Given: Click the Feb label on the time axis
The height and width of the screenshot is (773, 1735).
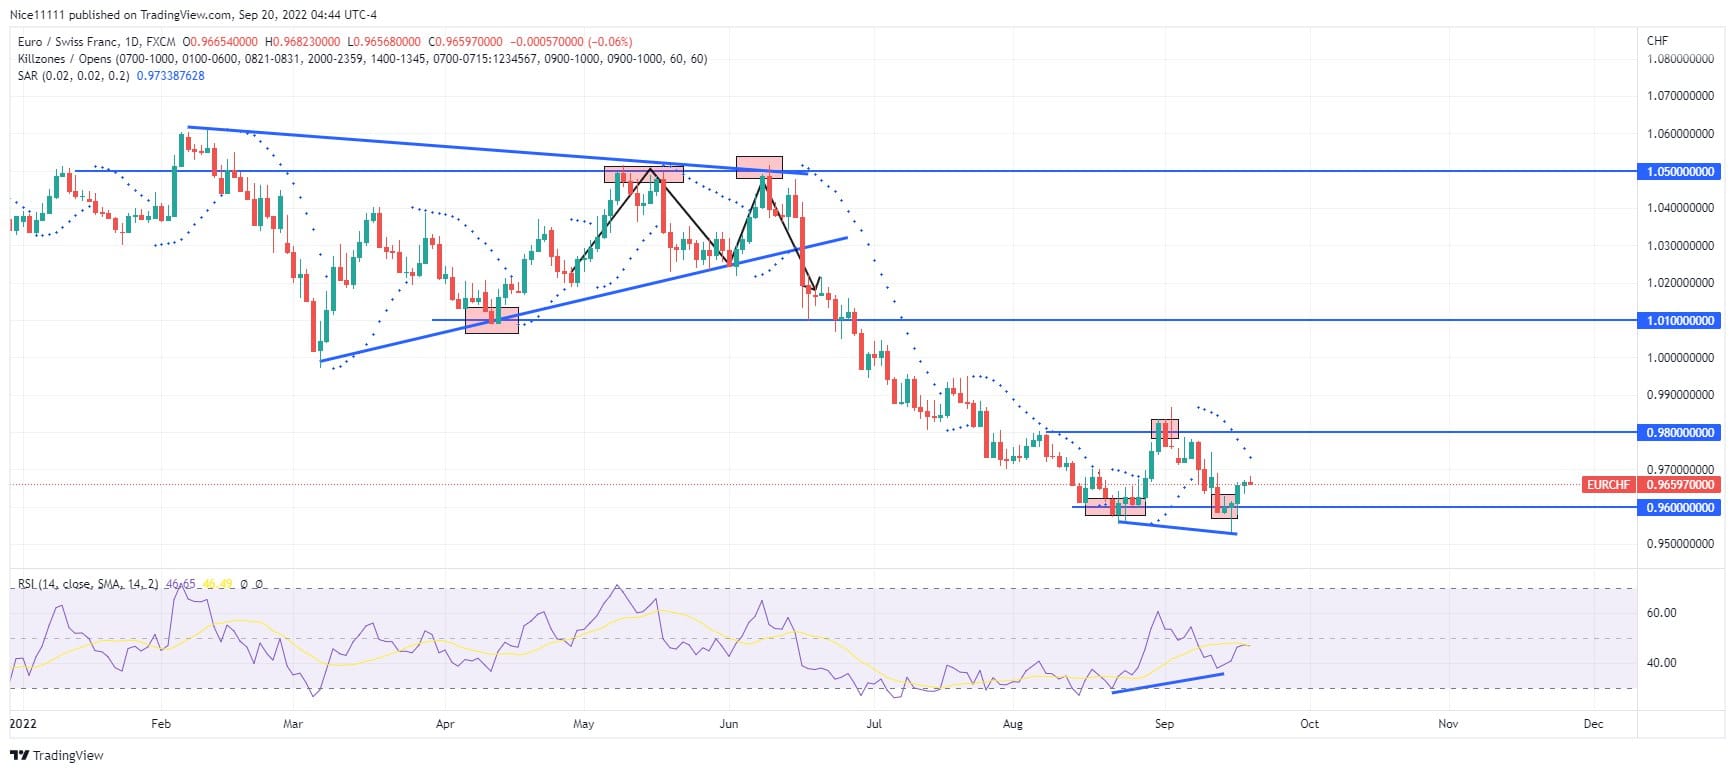Looking at the screenshot, I should (x=161, y=724).
